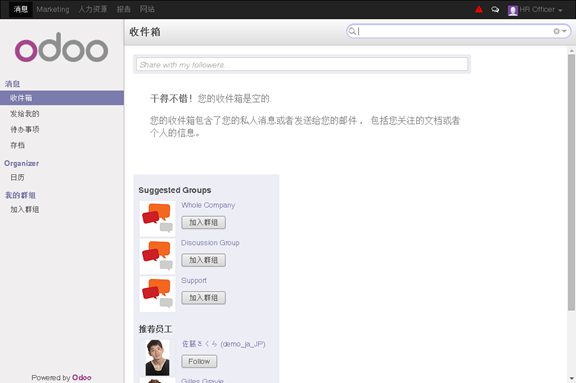Follow the demo_ja_JP employee
The image size is (576, 383).
tap(199, 361)
